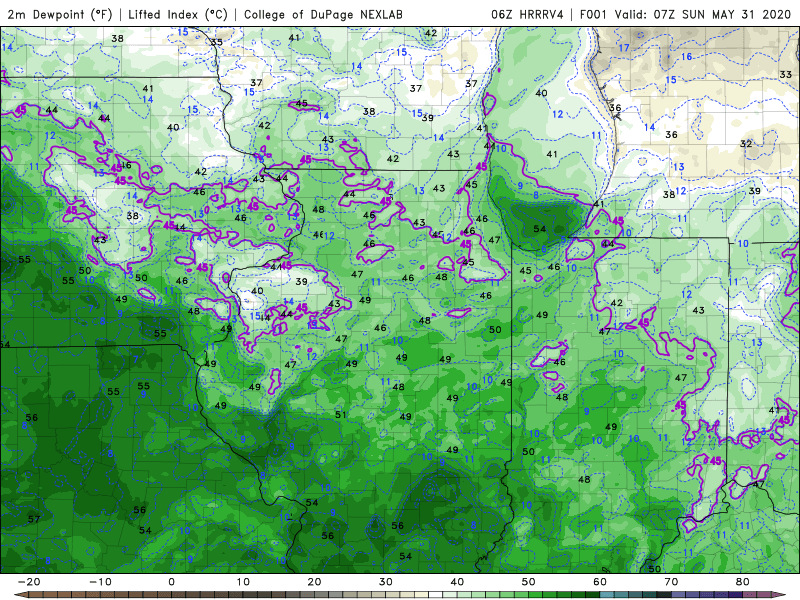Click the dewpoint value 57 on the map
Screen dimensions: 800x600
(34, 519)
